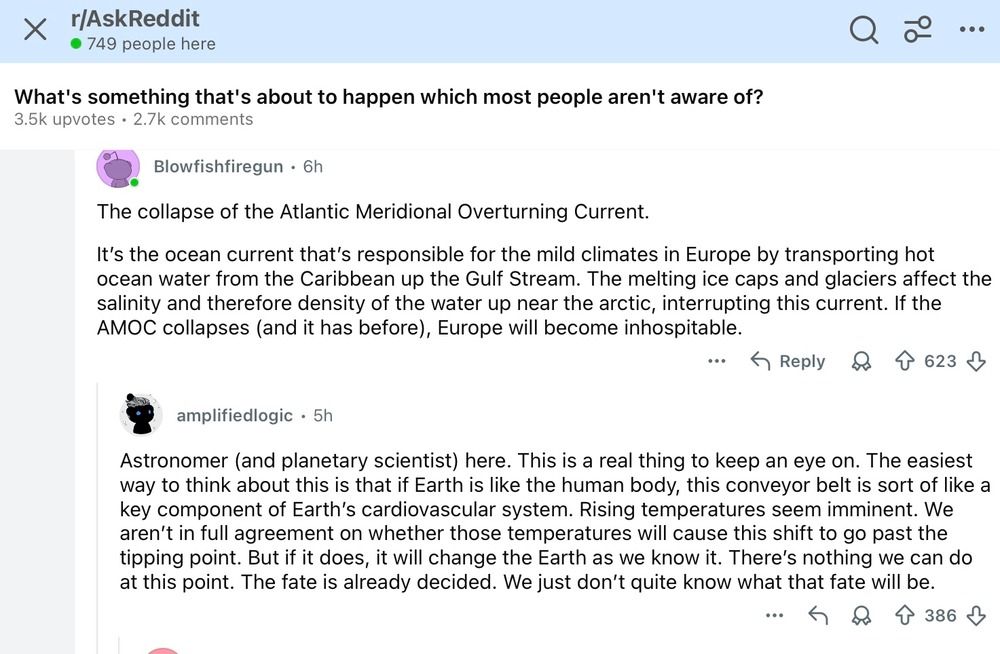Screen dimensions: 1000x654
Task: Downvote amplifiedlogic's astronomer comment
Action: coord(977,616)
